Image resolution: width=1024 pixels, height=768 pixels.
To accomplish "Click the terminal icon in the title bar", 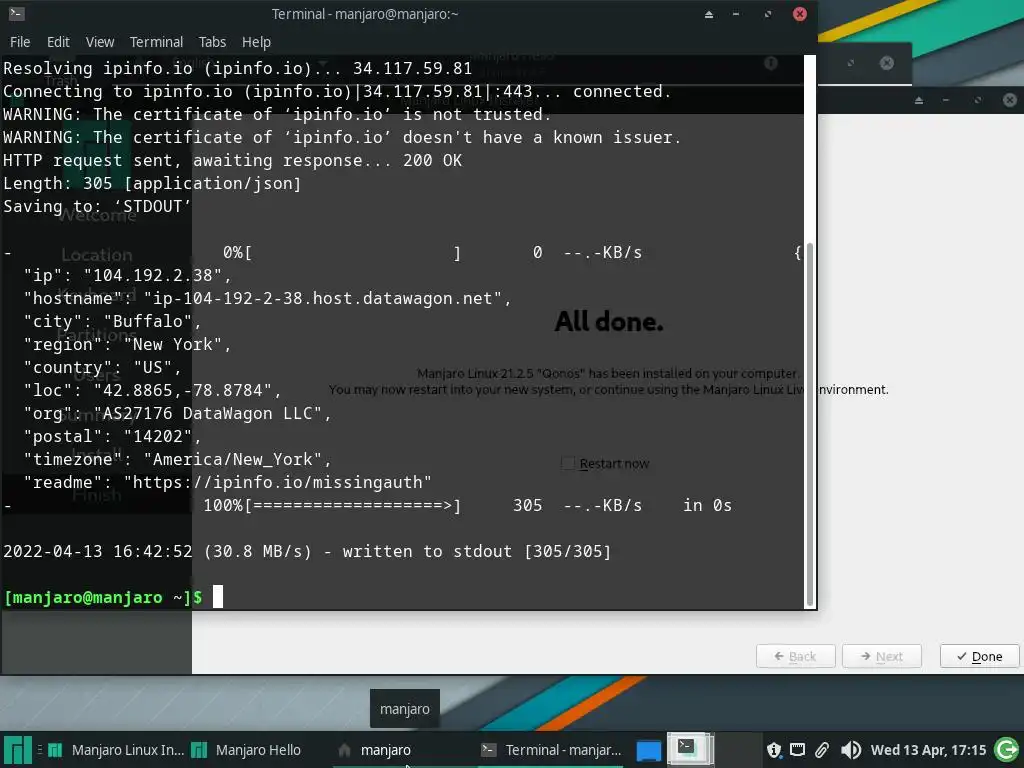I will click(16, 13).
